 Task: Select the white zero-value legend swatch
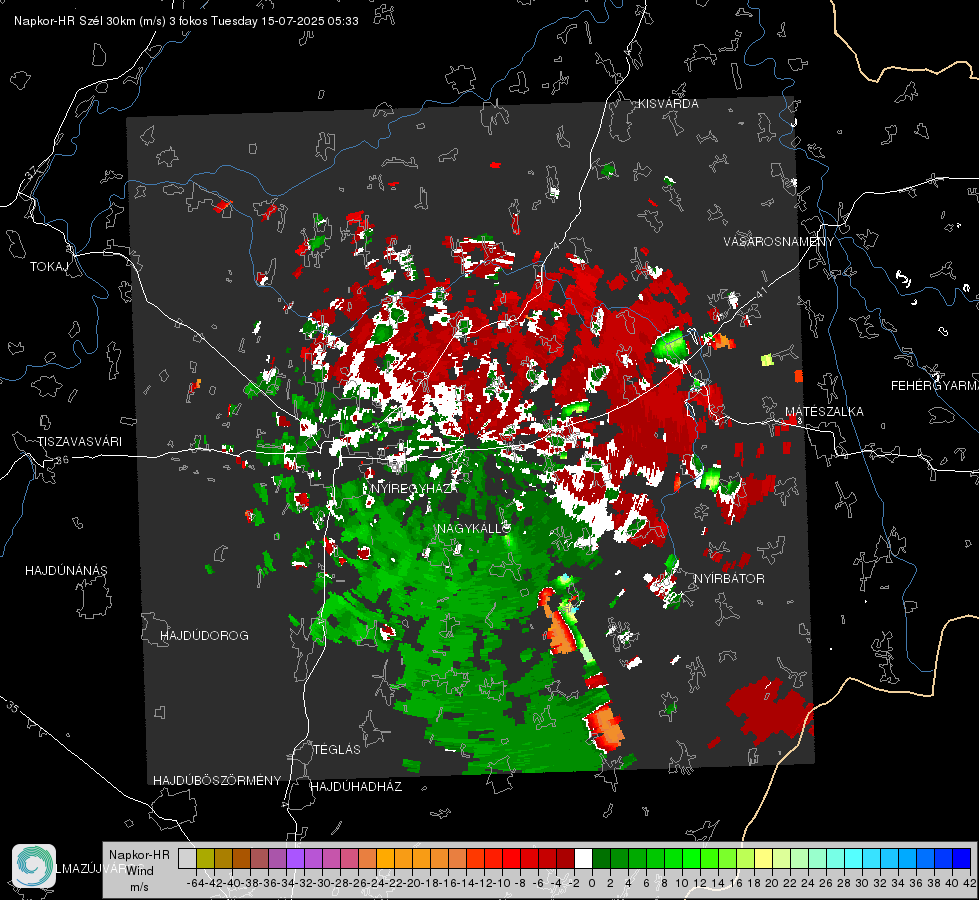tap(583, 858)
